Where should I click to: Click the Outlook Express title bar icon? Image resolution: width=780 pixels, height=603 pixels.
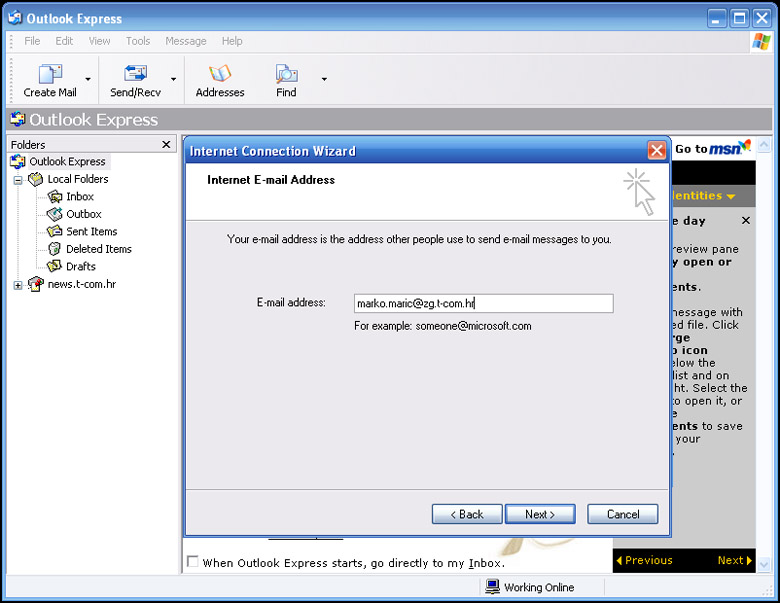(15, 18)
